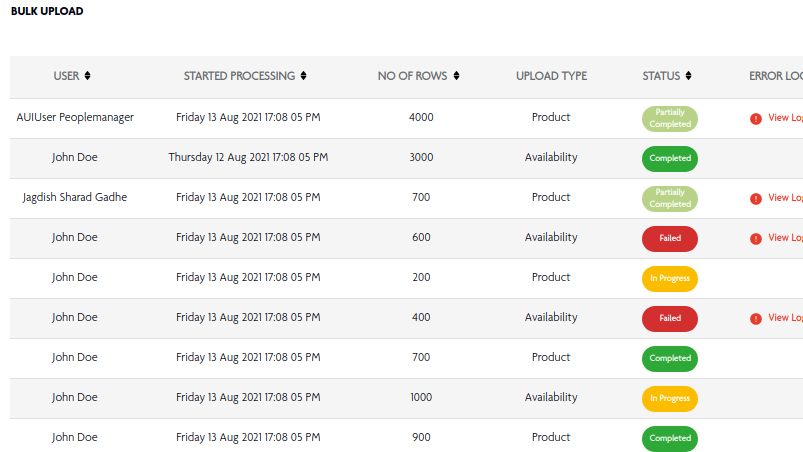Click Product type in the 200-rows row

(x=551, y=277)
